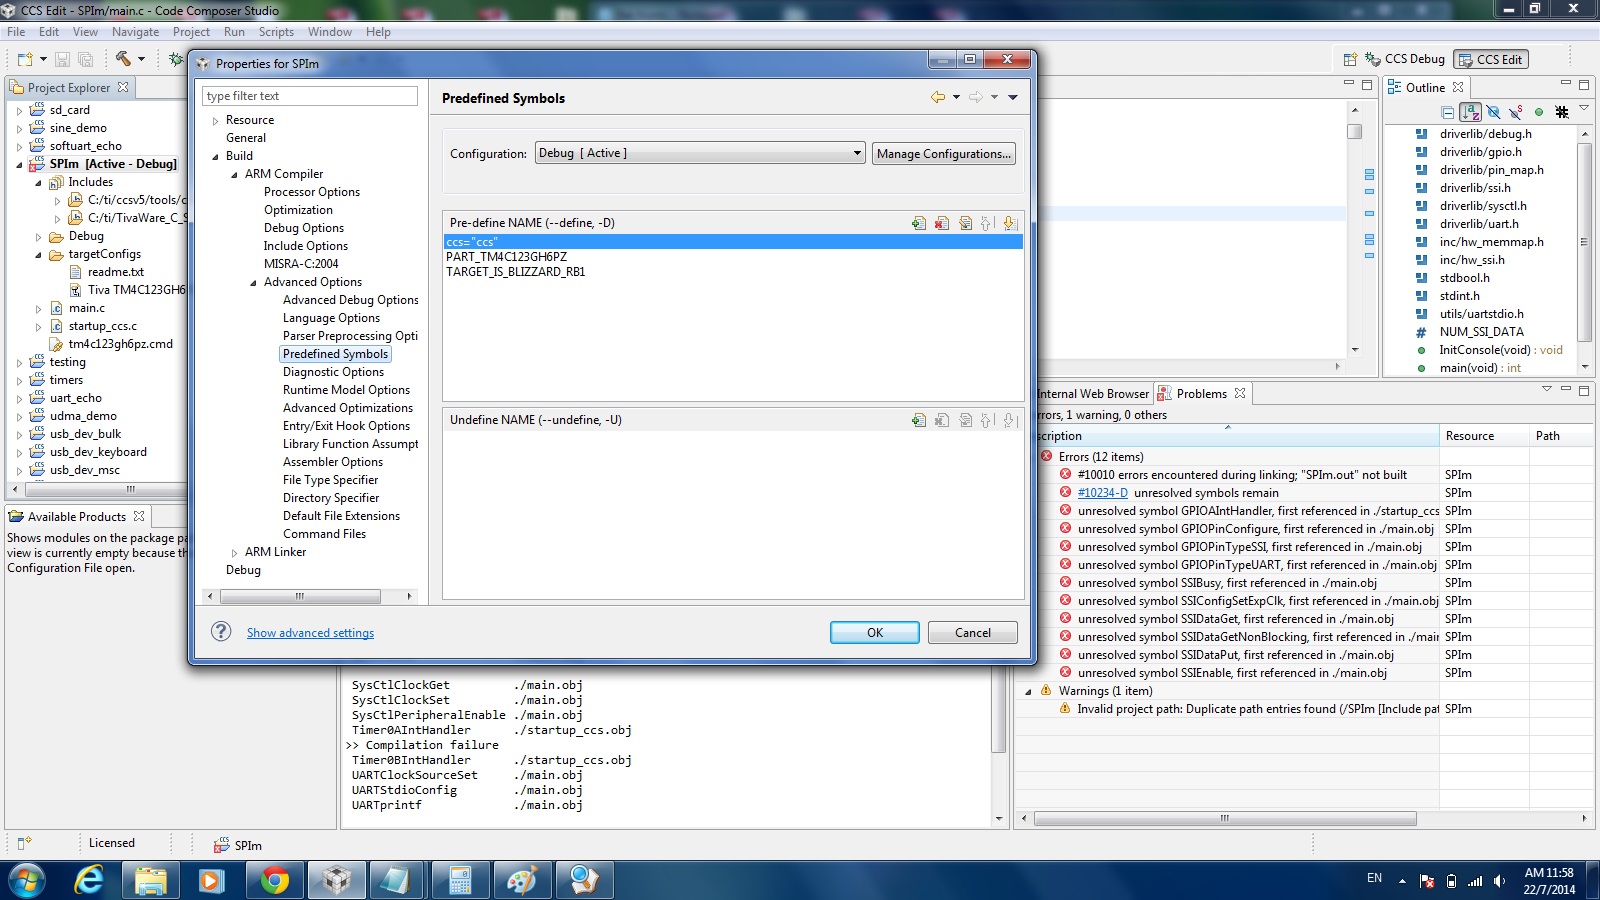Screen dimensions: 1600x900
Task: Open Internet Explorer from taskbar
Action: coord(89,880)
